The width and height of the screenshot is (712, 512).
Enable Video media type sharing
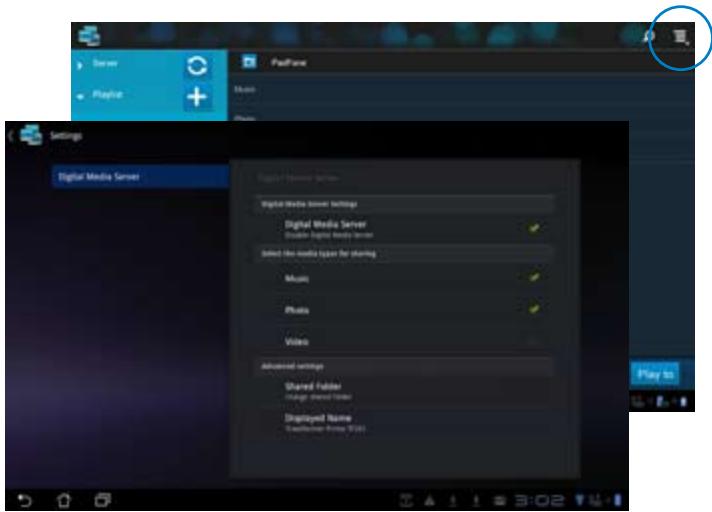coord(535,342)
